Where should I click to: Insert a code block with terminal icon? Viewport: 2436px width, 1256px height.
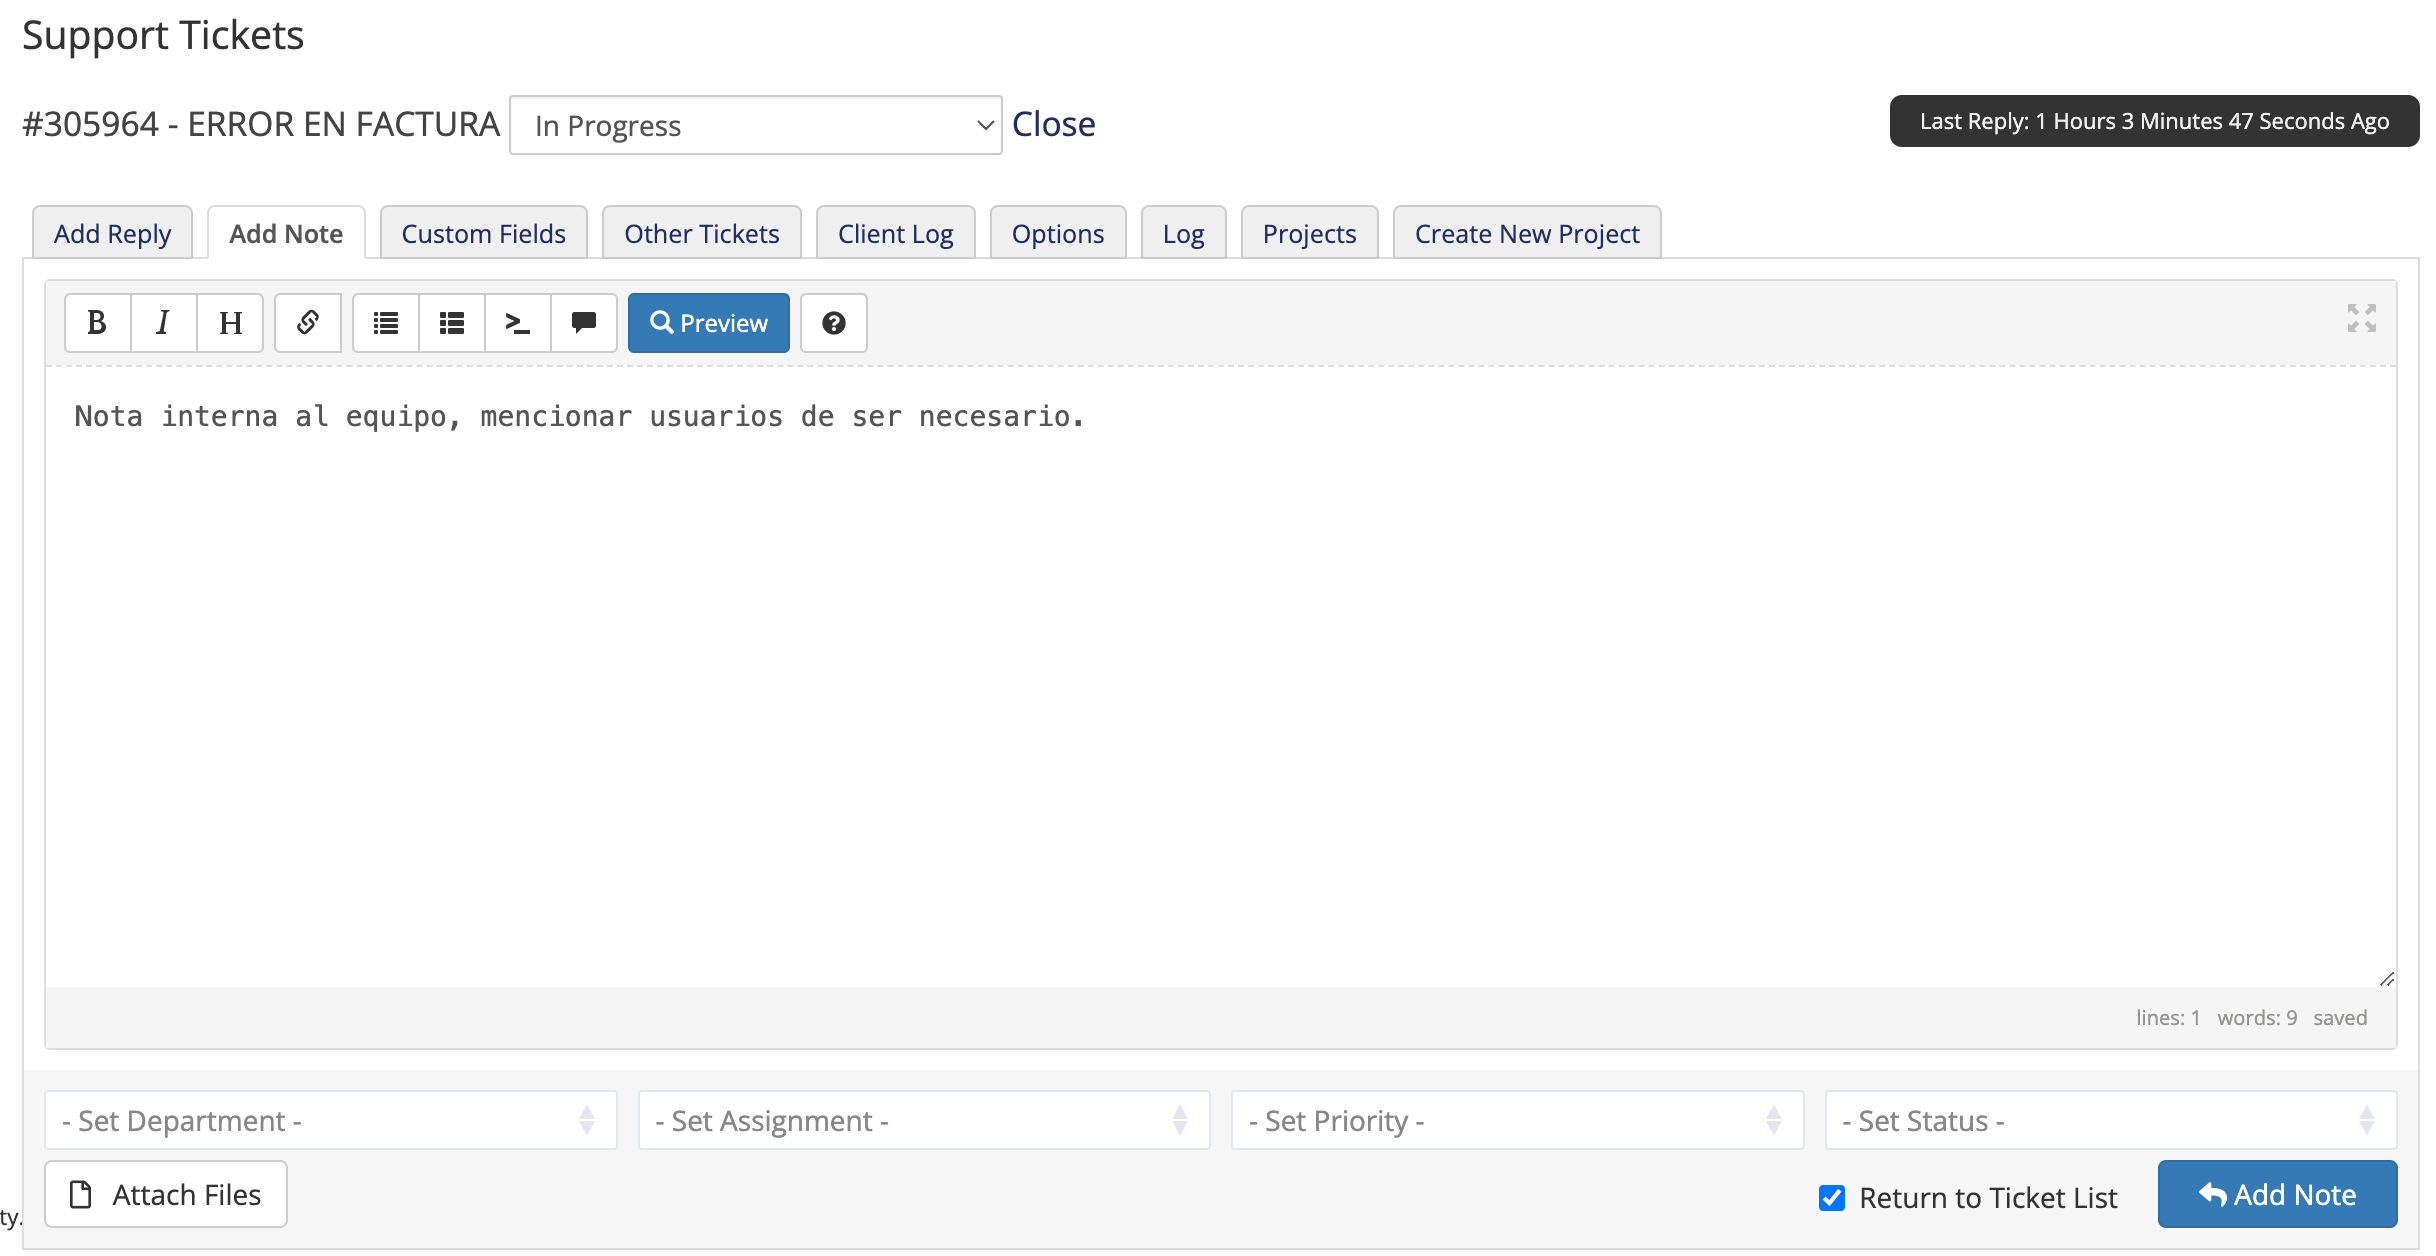[518, 323]
